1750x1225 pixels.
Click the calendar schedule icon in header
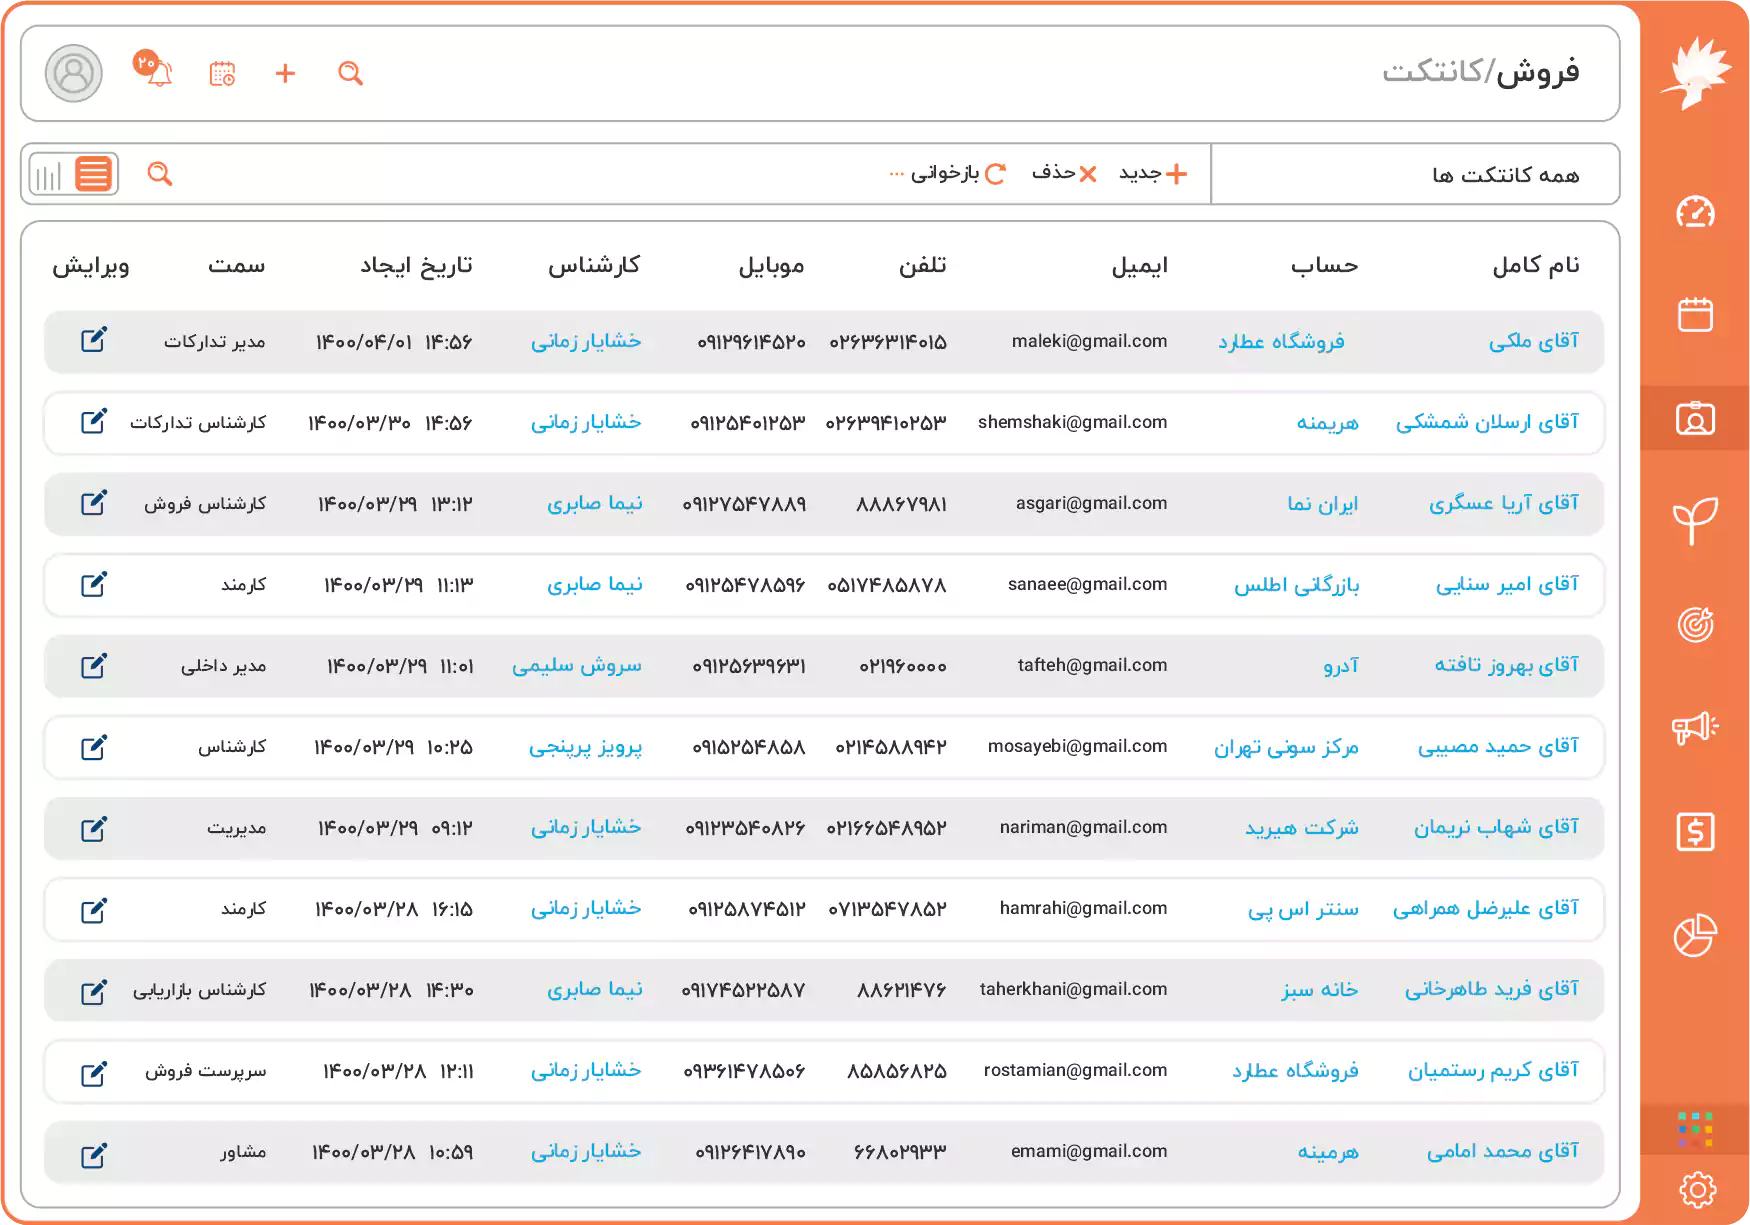pos(222,74)
